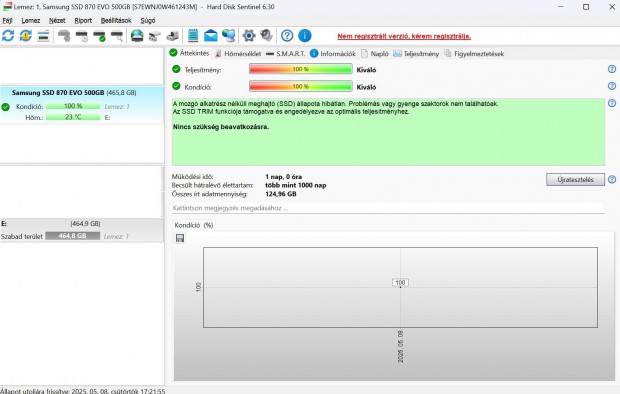Viewport: 620px width, 394px height.
Task: Switch to the Áttekintés tab
Action: pyautogui.click(x=189, y=53)
